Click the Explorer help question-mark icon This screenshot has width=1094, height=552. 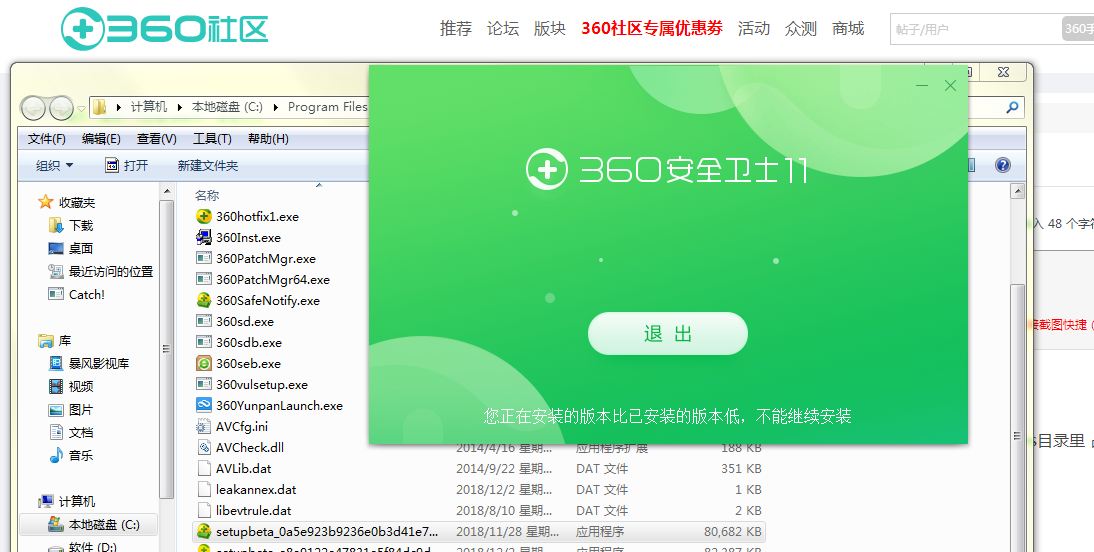tap(1003, 165)
